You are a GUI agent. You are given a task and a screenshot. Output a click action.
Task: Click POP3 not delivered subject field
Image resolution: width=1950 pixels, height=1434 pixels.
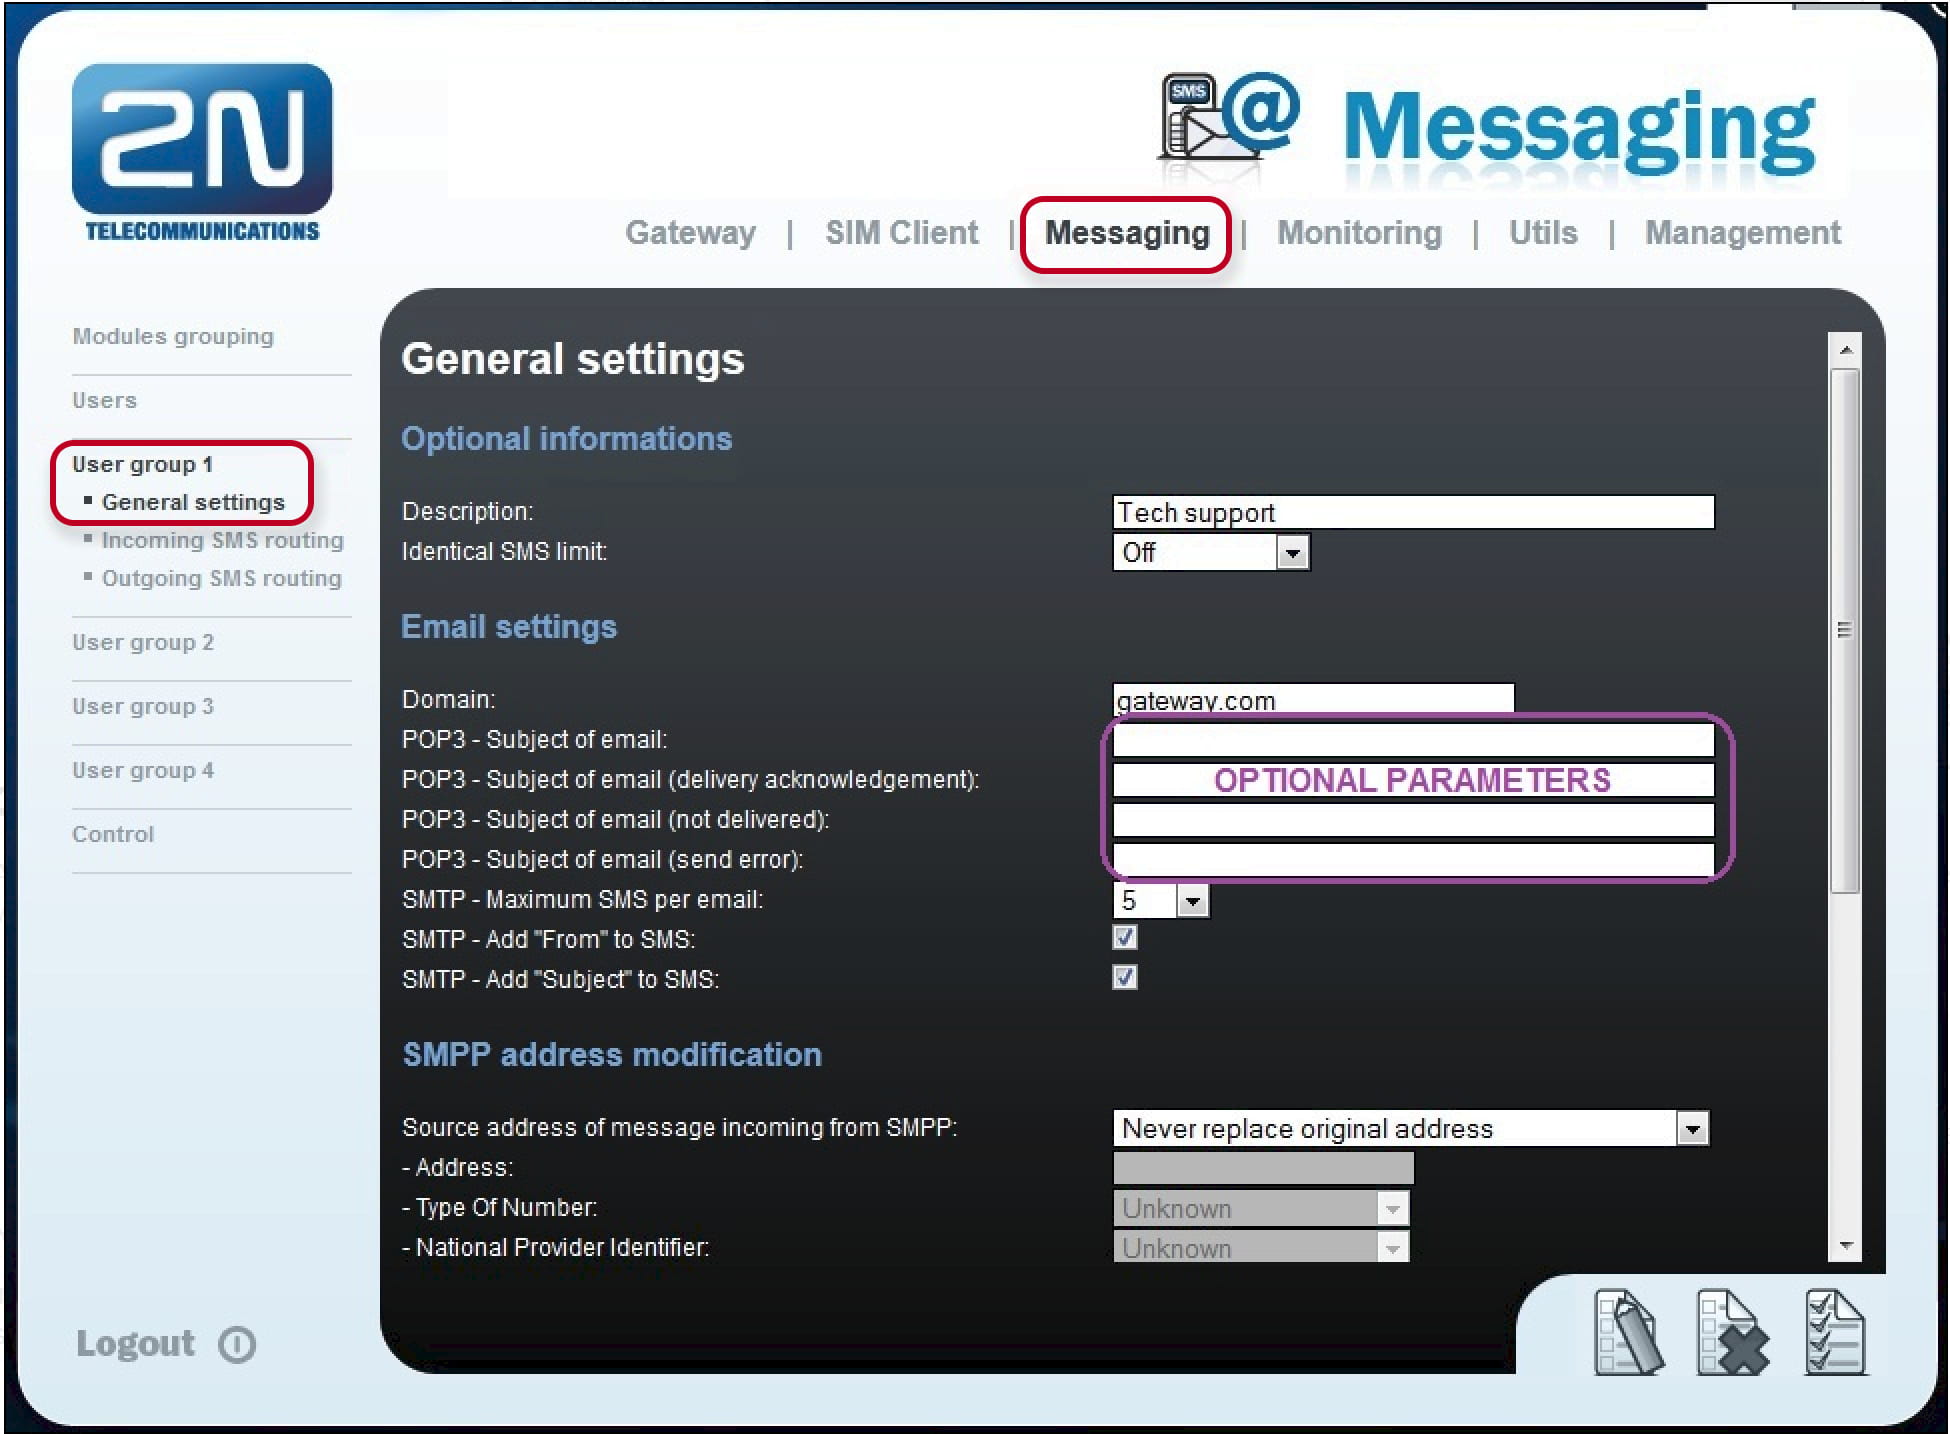pos(1413,820)
